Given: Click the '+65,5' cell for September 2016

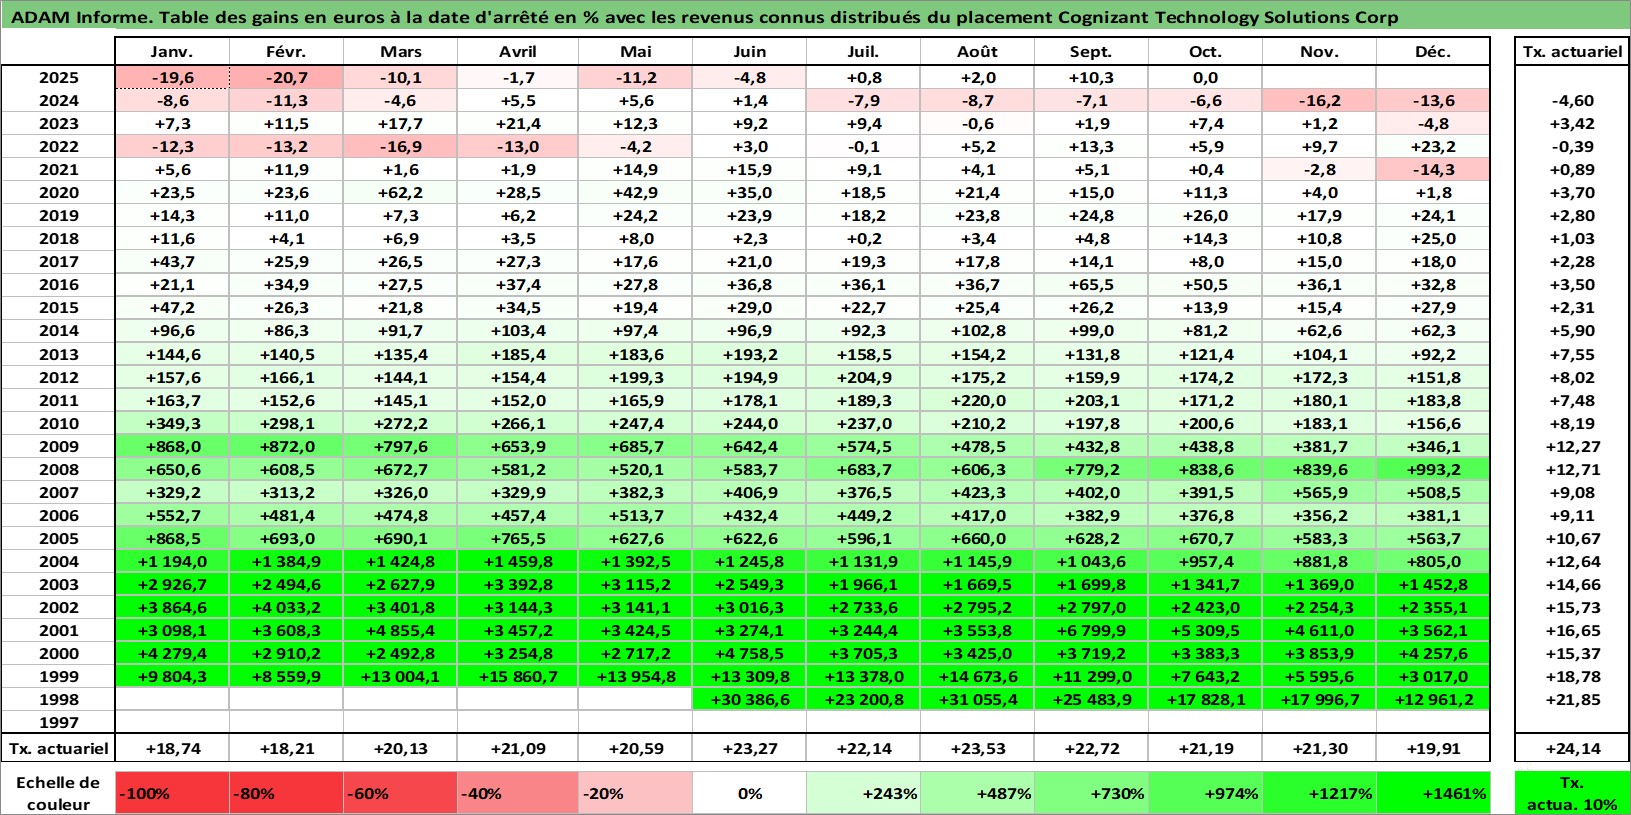Looking at the screenshot, I should point(1091,284).
